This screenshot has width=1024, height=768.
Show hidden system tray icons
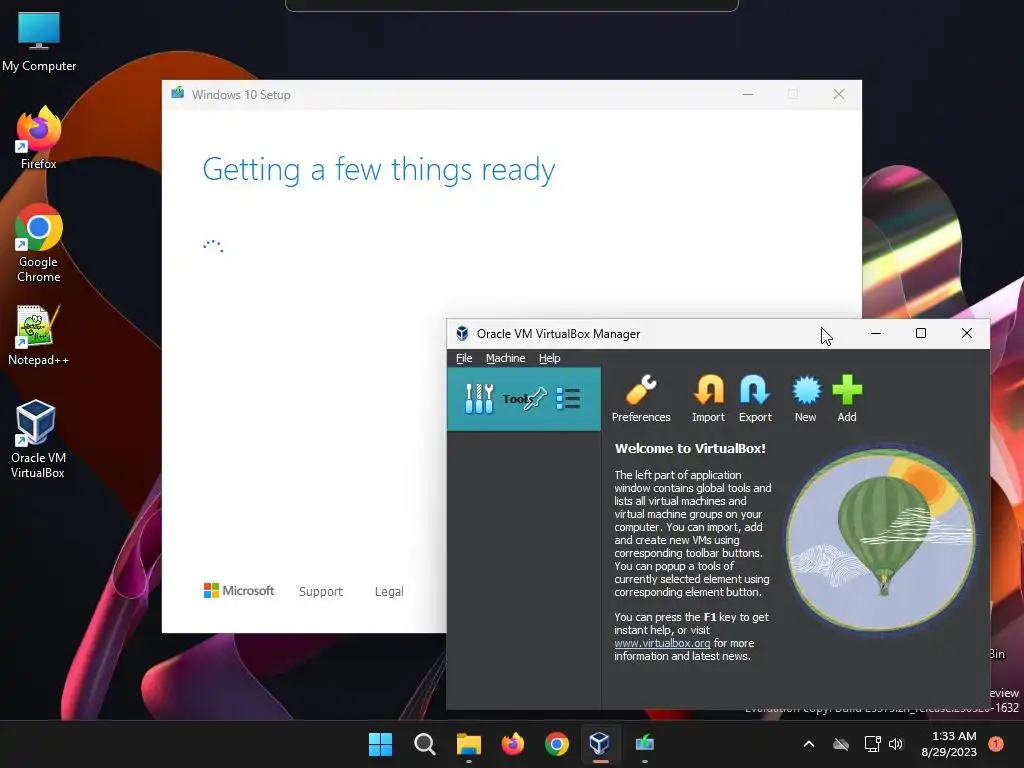click(x=808, y=744)
